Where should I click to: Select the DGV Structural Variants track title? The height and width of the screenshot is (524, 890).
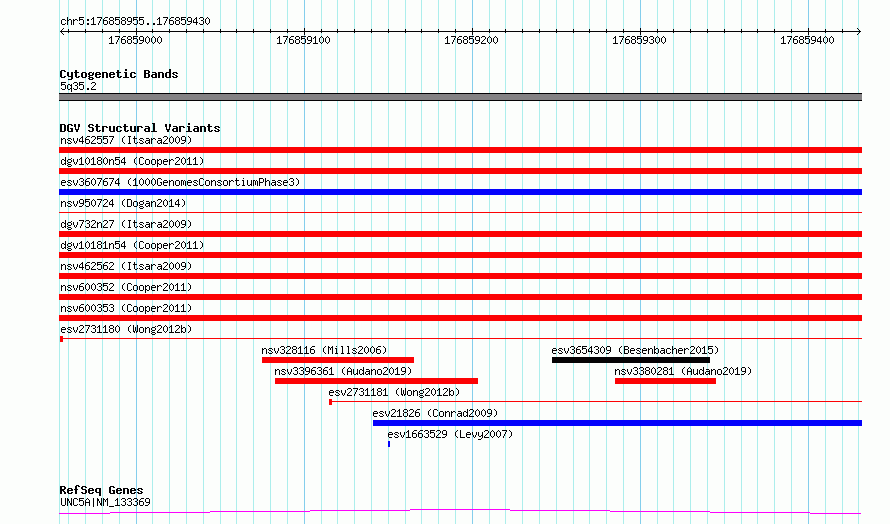(x=140, y=128)
